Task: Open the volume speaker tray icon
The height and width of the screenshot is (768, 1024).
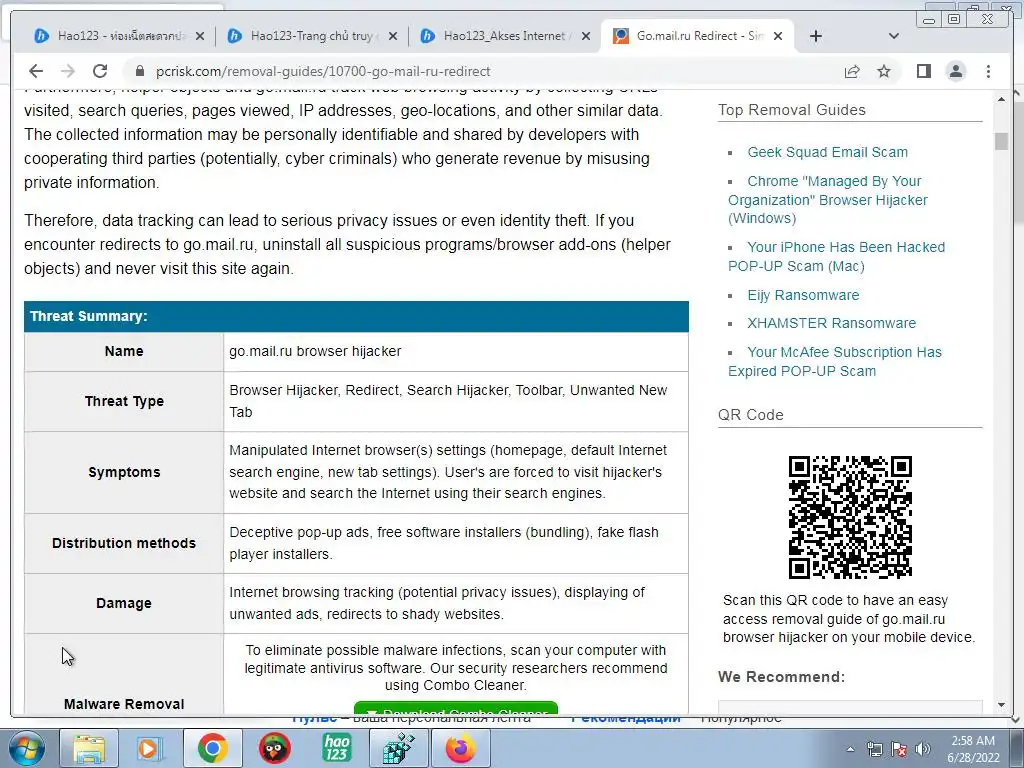Action: [923, 750]
